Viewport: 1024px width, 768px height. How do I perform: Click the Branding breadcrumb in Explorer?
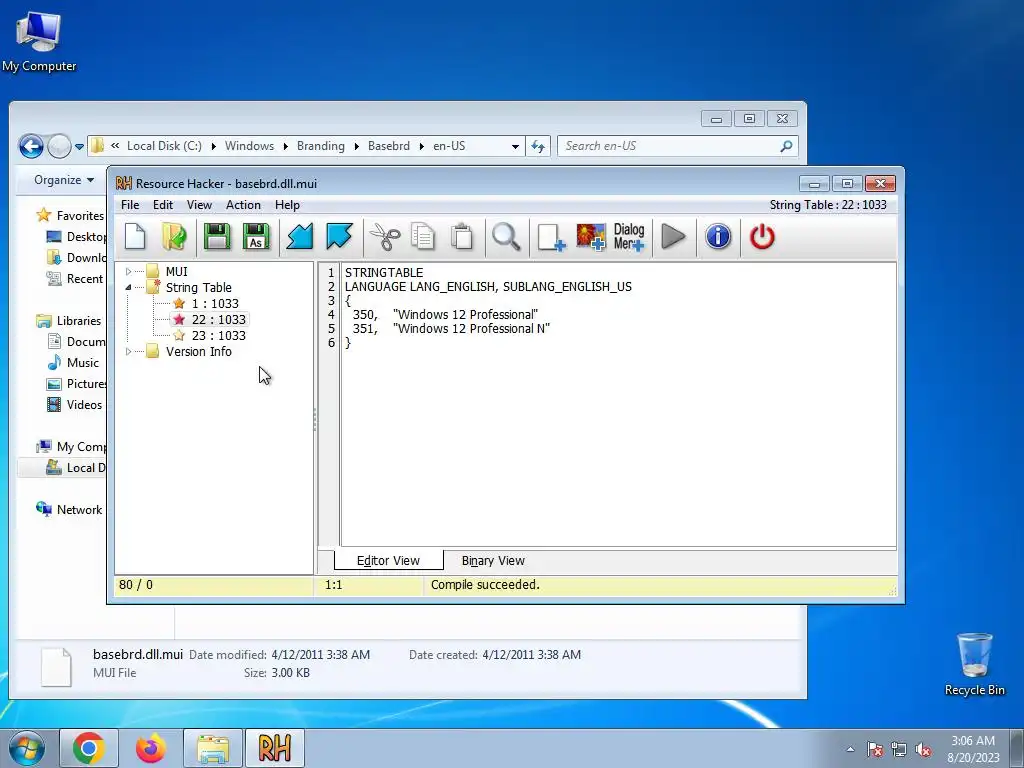tap(321, 146)
